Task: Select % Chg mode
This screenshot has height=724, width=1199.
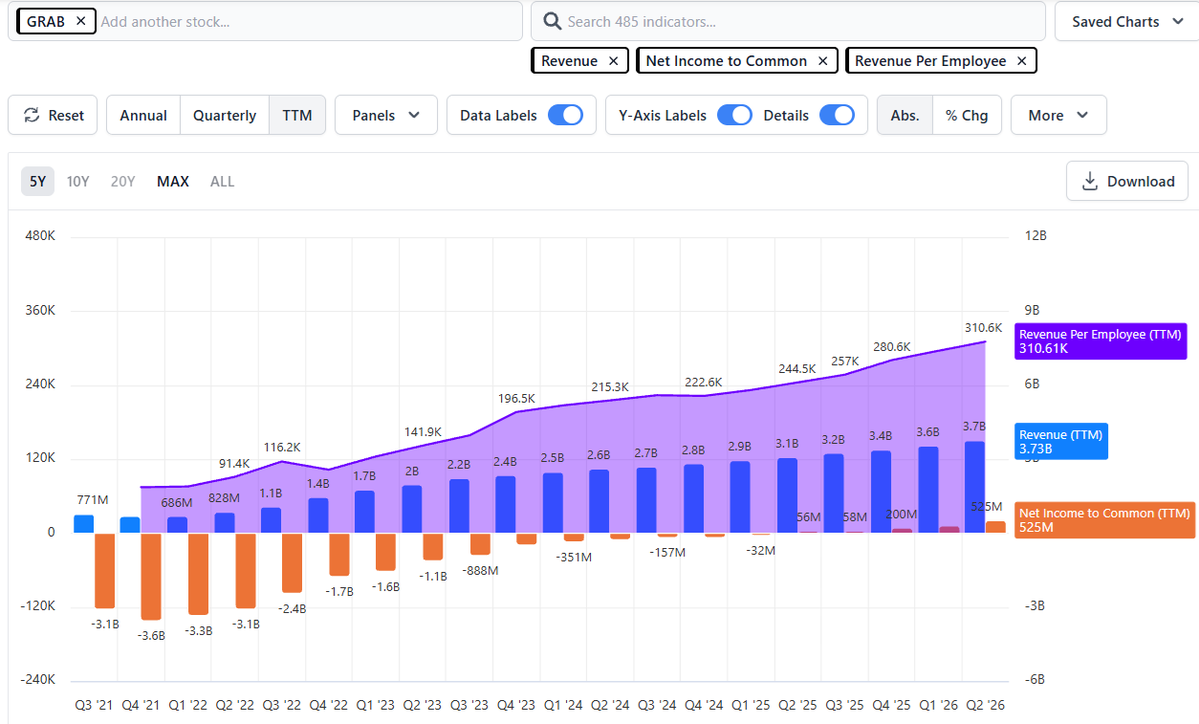Action: pyautogui.click(x=967, y=115)
